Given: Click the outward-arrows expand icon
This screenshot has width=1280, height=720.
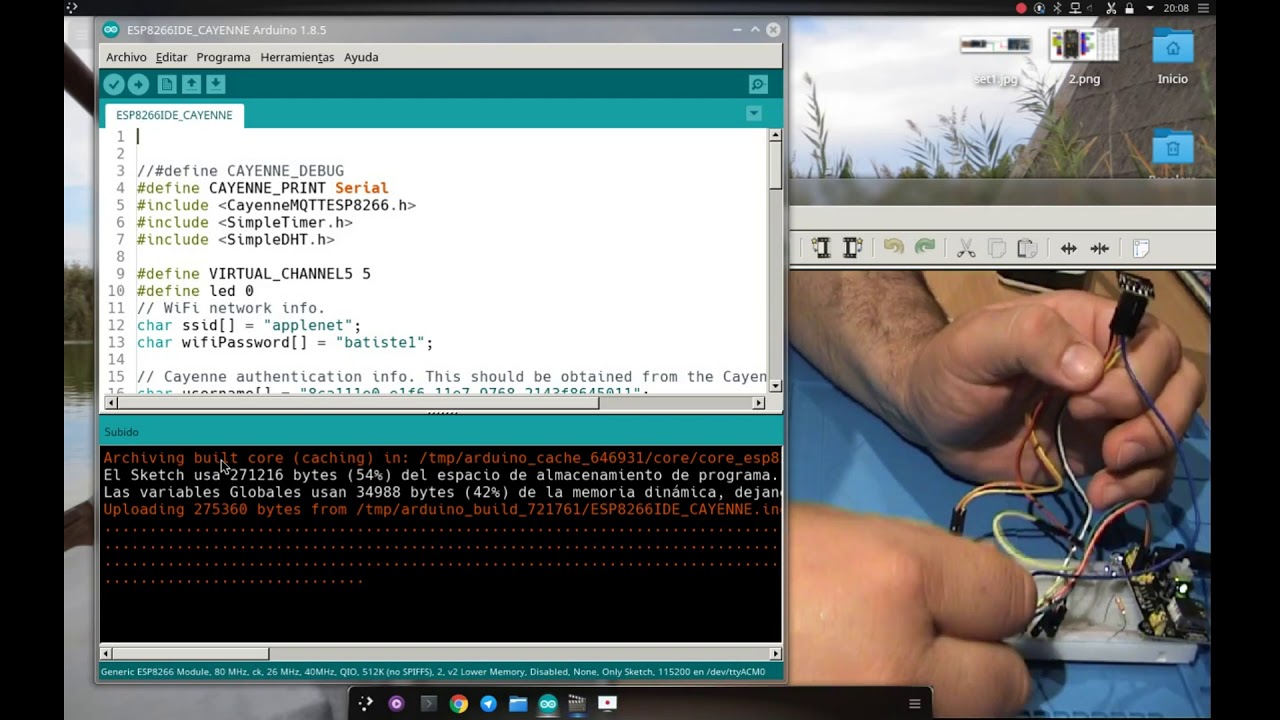Looking at the screenshot, I should pyautogui.click(x=1068, y=248).
